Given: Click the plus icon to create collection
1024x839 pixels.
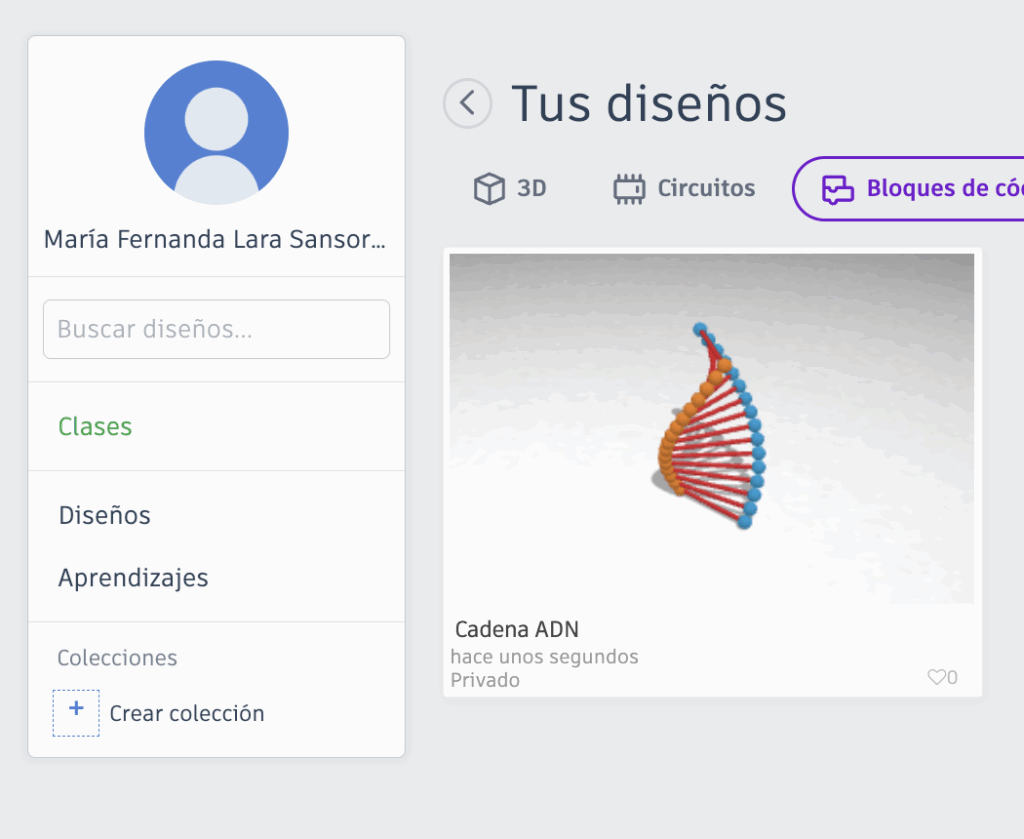Looking at the screenshot, I should (x=76, y=713).
